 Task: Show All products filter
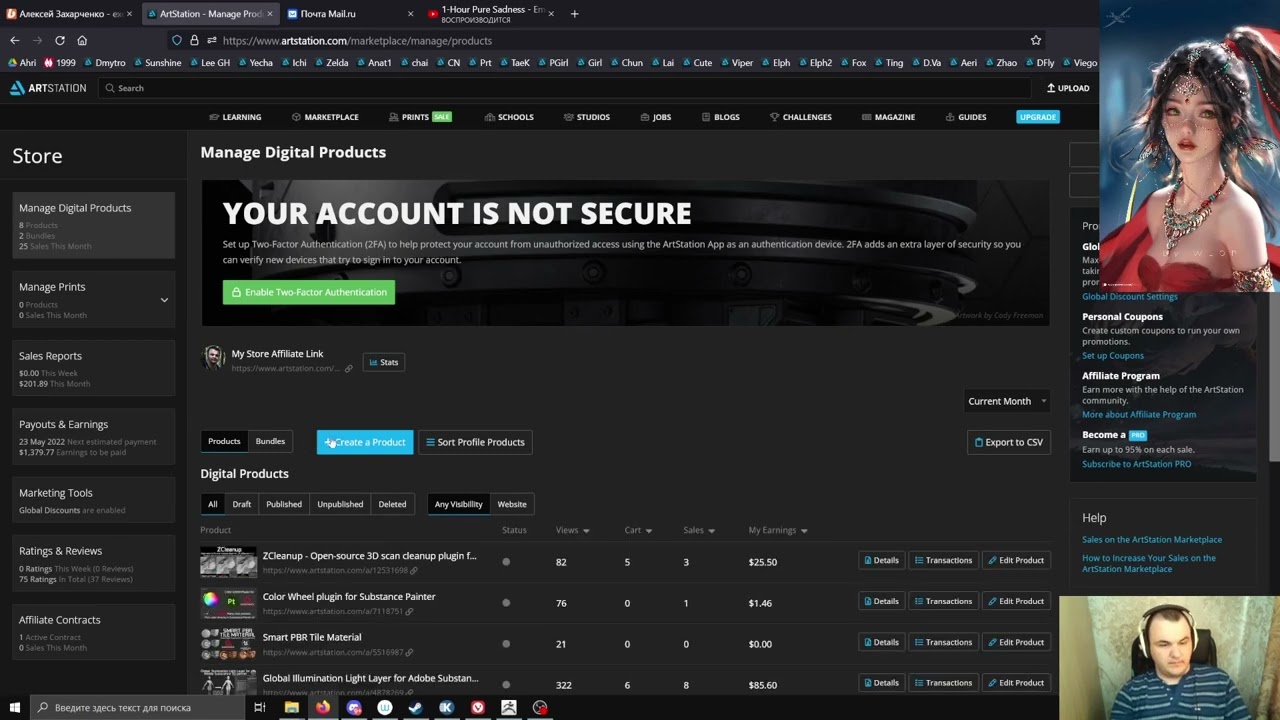point(212,504)
